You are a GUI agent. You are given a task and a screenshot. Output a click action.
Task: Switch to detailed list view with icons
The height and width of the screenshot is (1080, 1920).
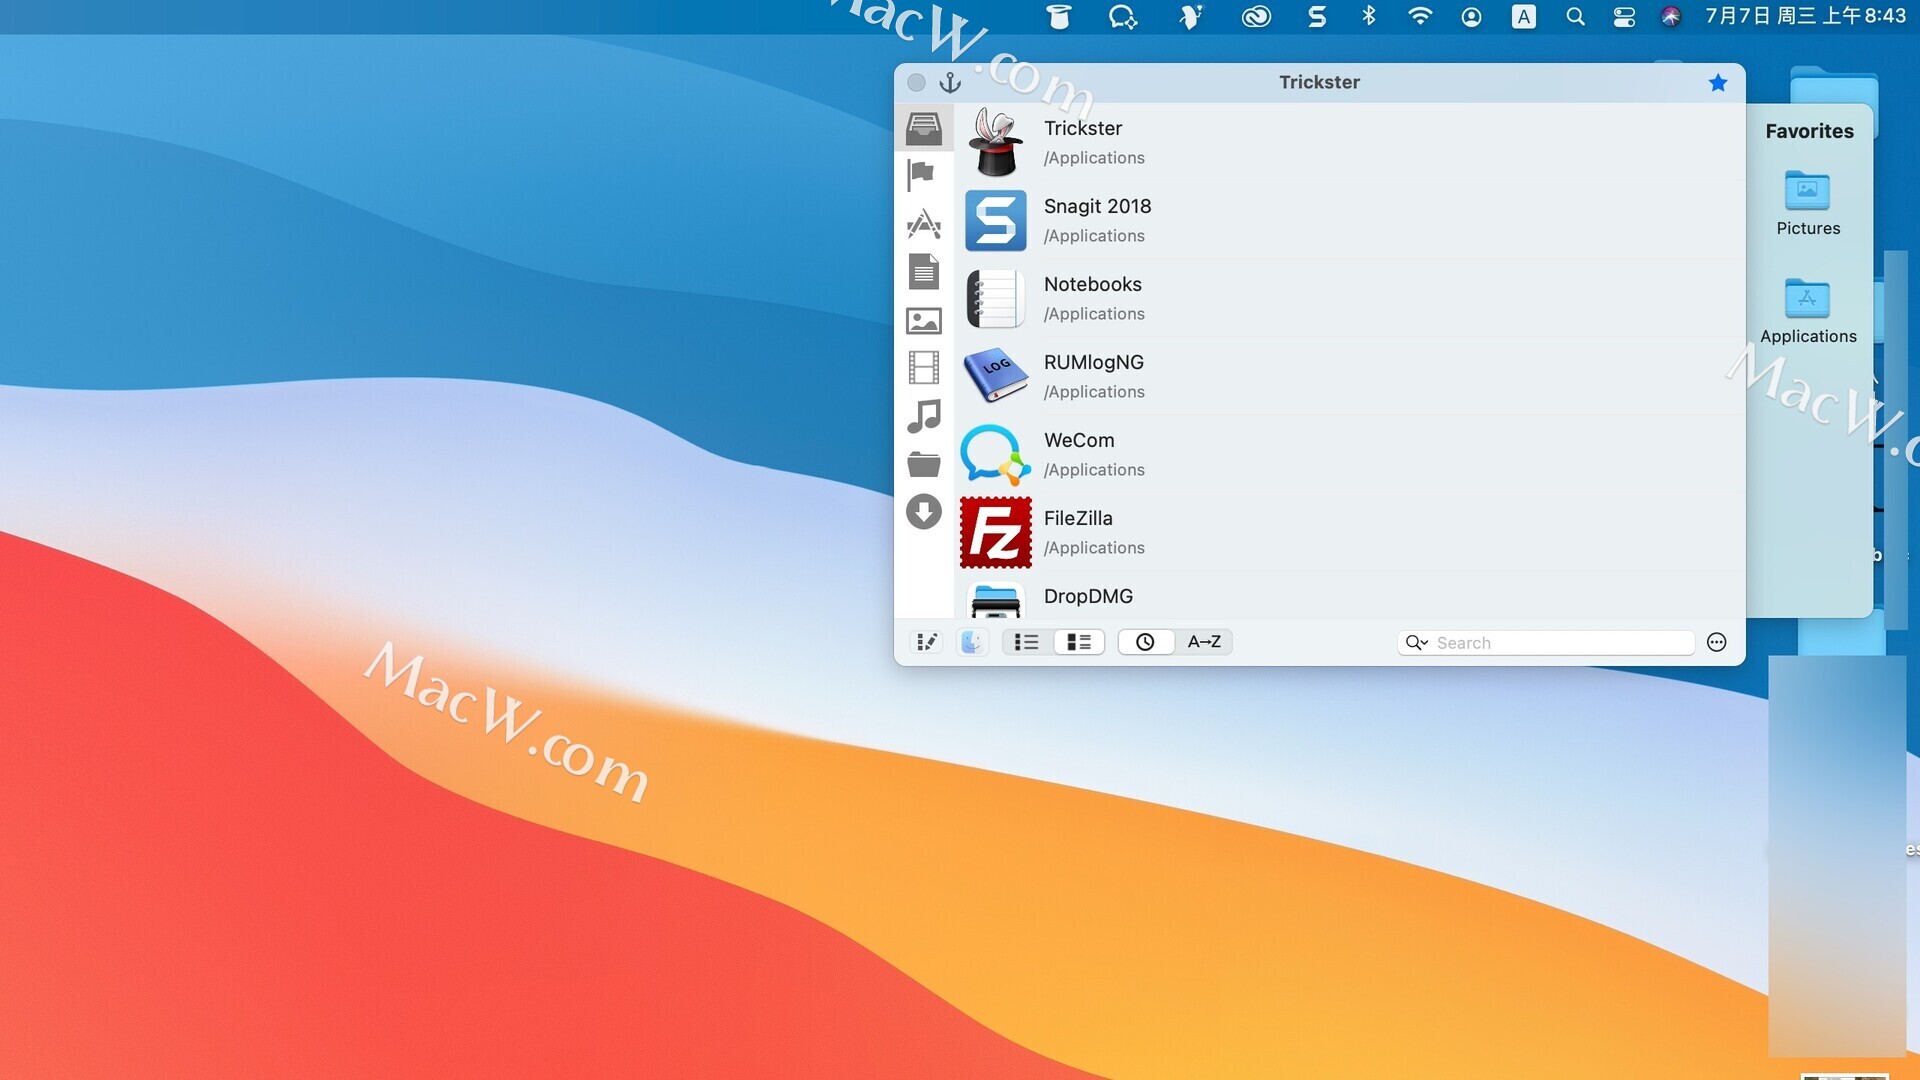[x=1079, y=642]
